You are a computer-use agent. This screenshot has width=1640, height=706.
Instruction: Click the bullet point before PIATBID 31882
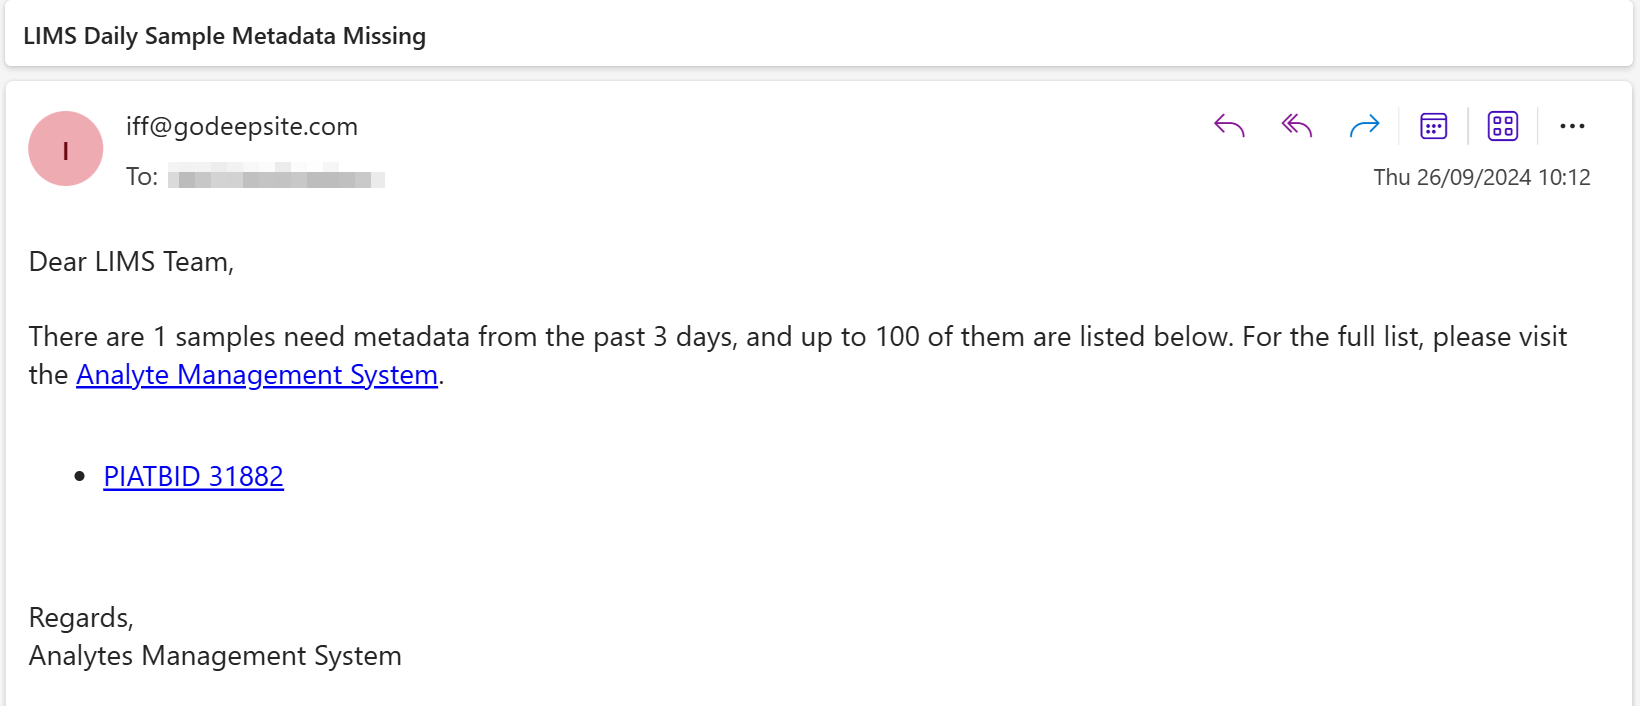click(80, 477)
